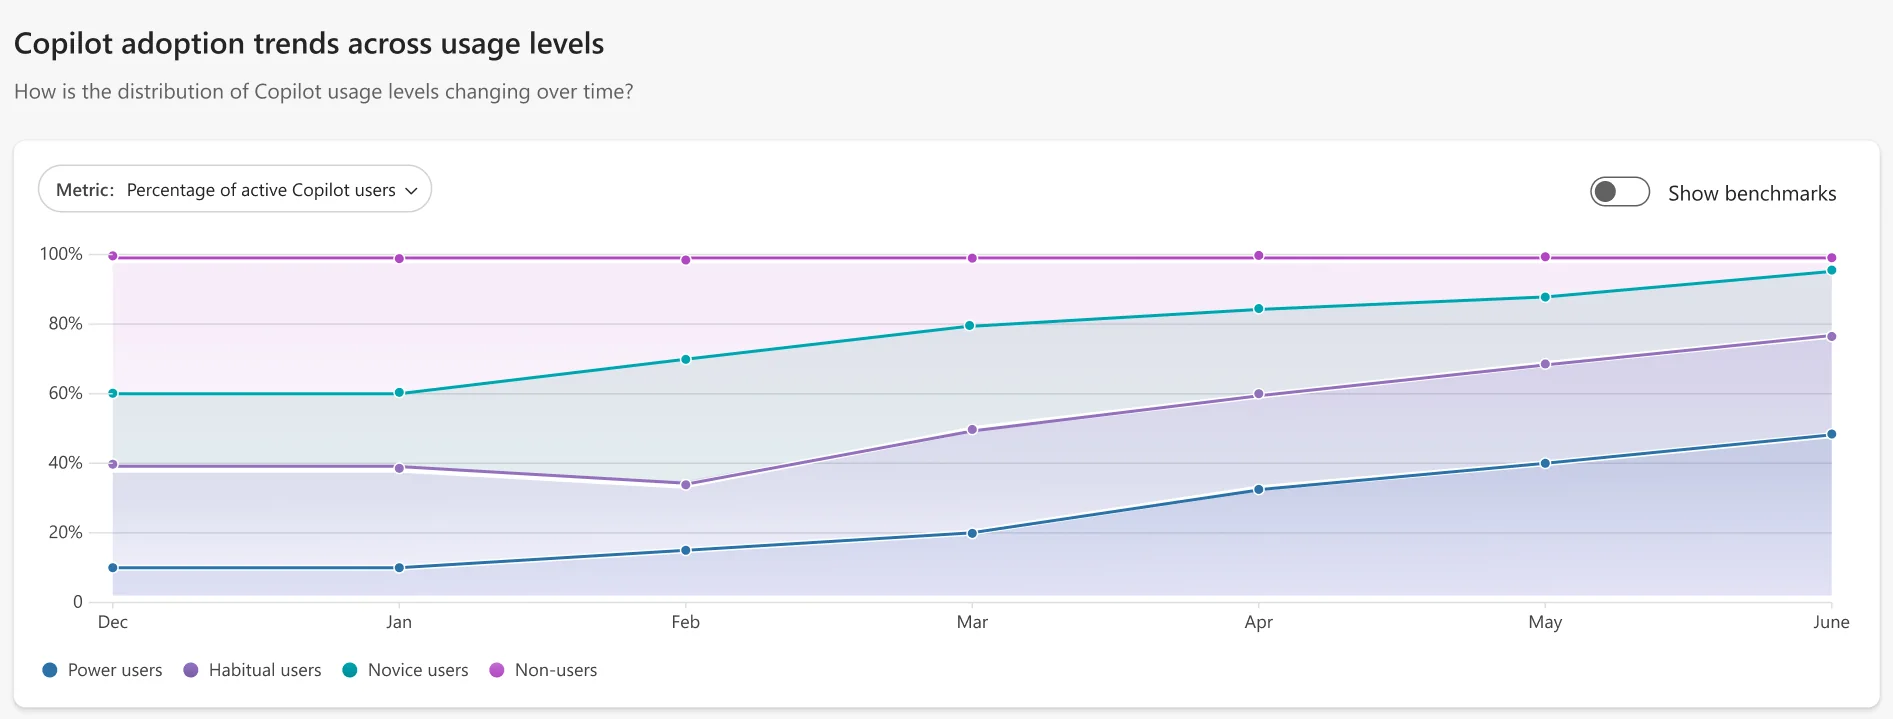Click the Non-users legend dot
The height and width of the screenshot is (719, 1893).
[497, 670]
